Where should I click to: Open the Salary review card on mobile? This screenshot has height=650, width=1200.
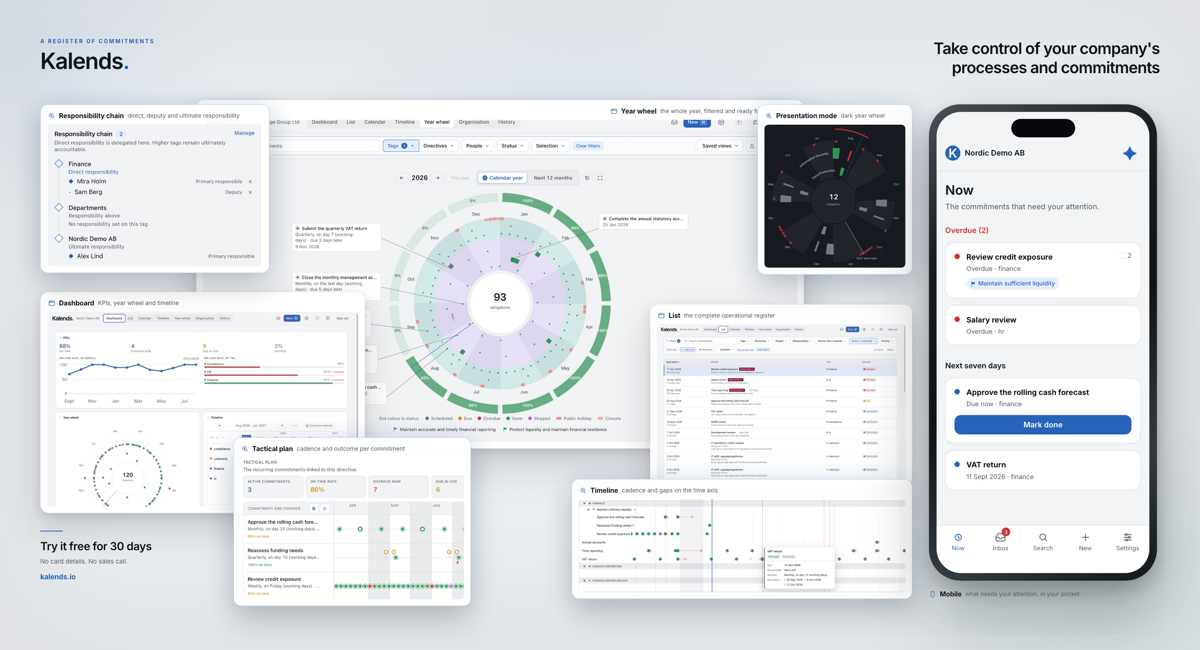[x=1043, y=325]
